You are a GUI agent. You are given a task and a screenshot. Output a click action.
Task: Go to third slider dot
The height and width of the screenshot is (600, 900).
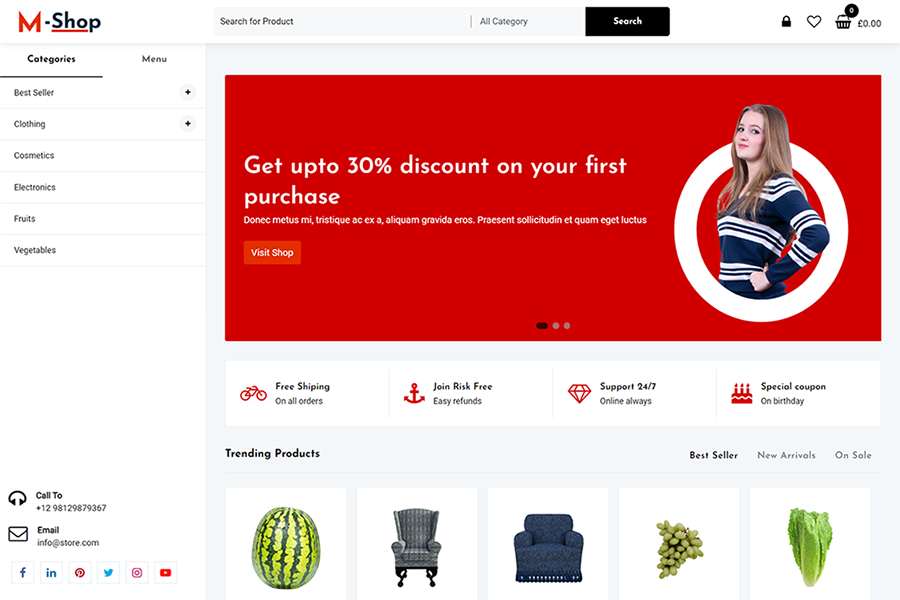click(x=567, y=326)
